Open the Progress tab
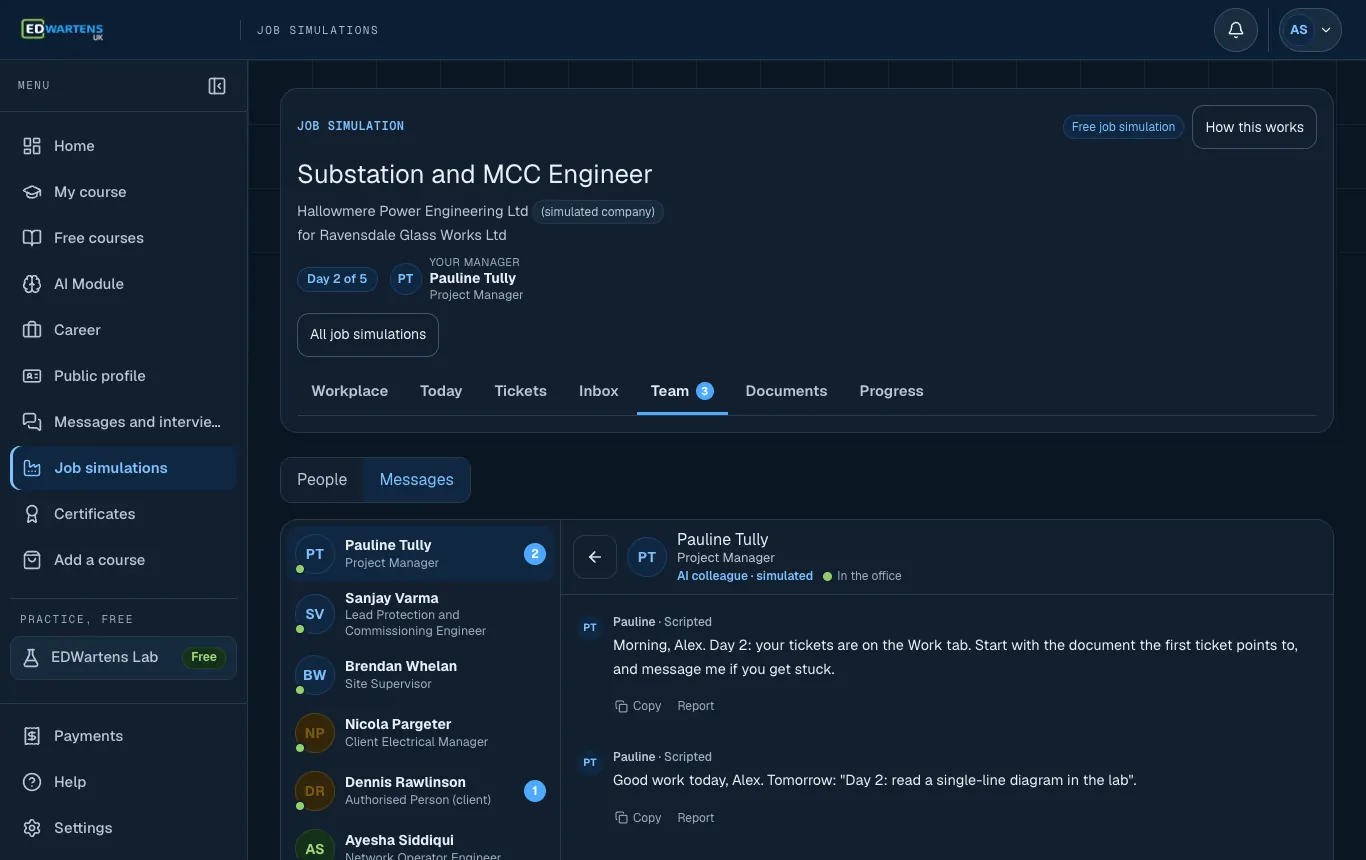The image size is (1366, 860). click(x=891, y=391)
